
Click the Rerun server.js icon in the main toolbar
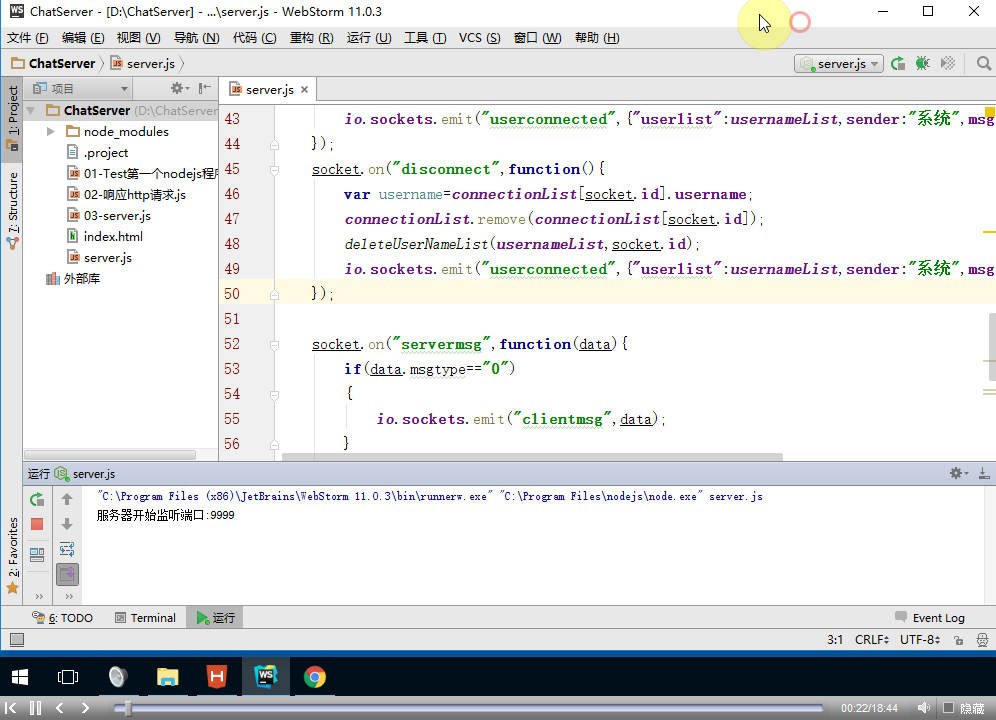click(898, 63)
